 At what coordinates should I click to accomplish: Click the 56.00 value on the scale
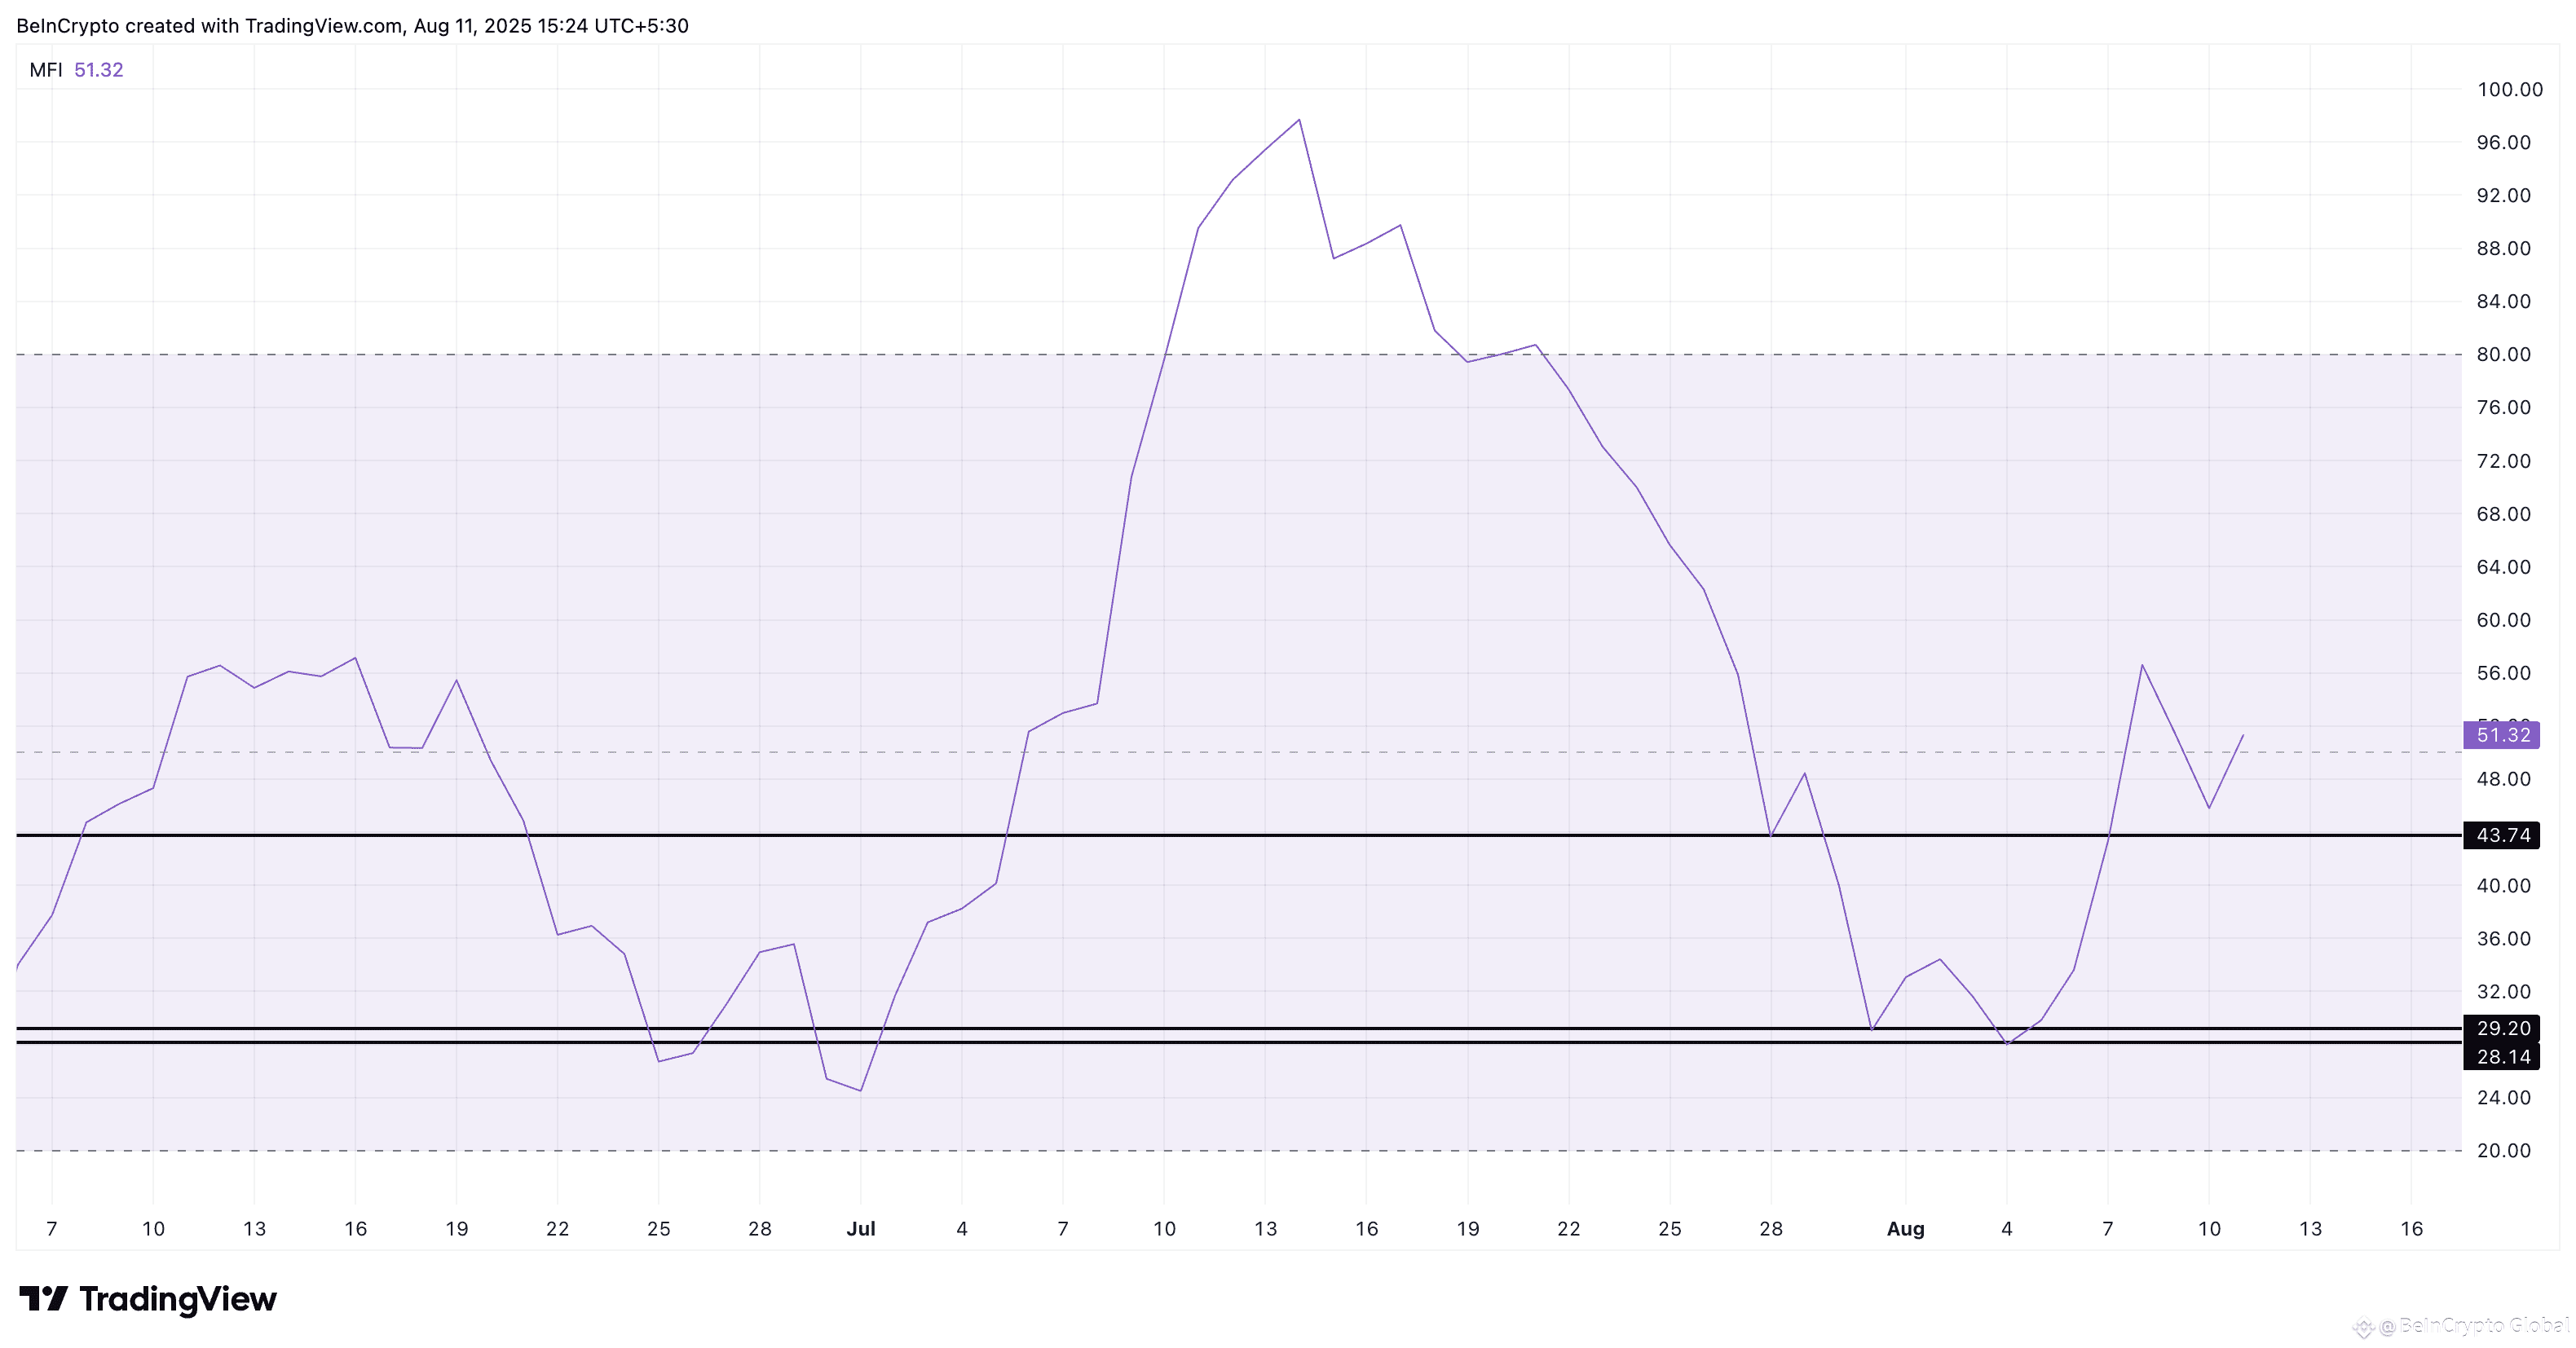click(2503, 673)
